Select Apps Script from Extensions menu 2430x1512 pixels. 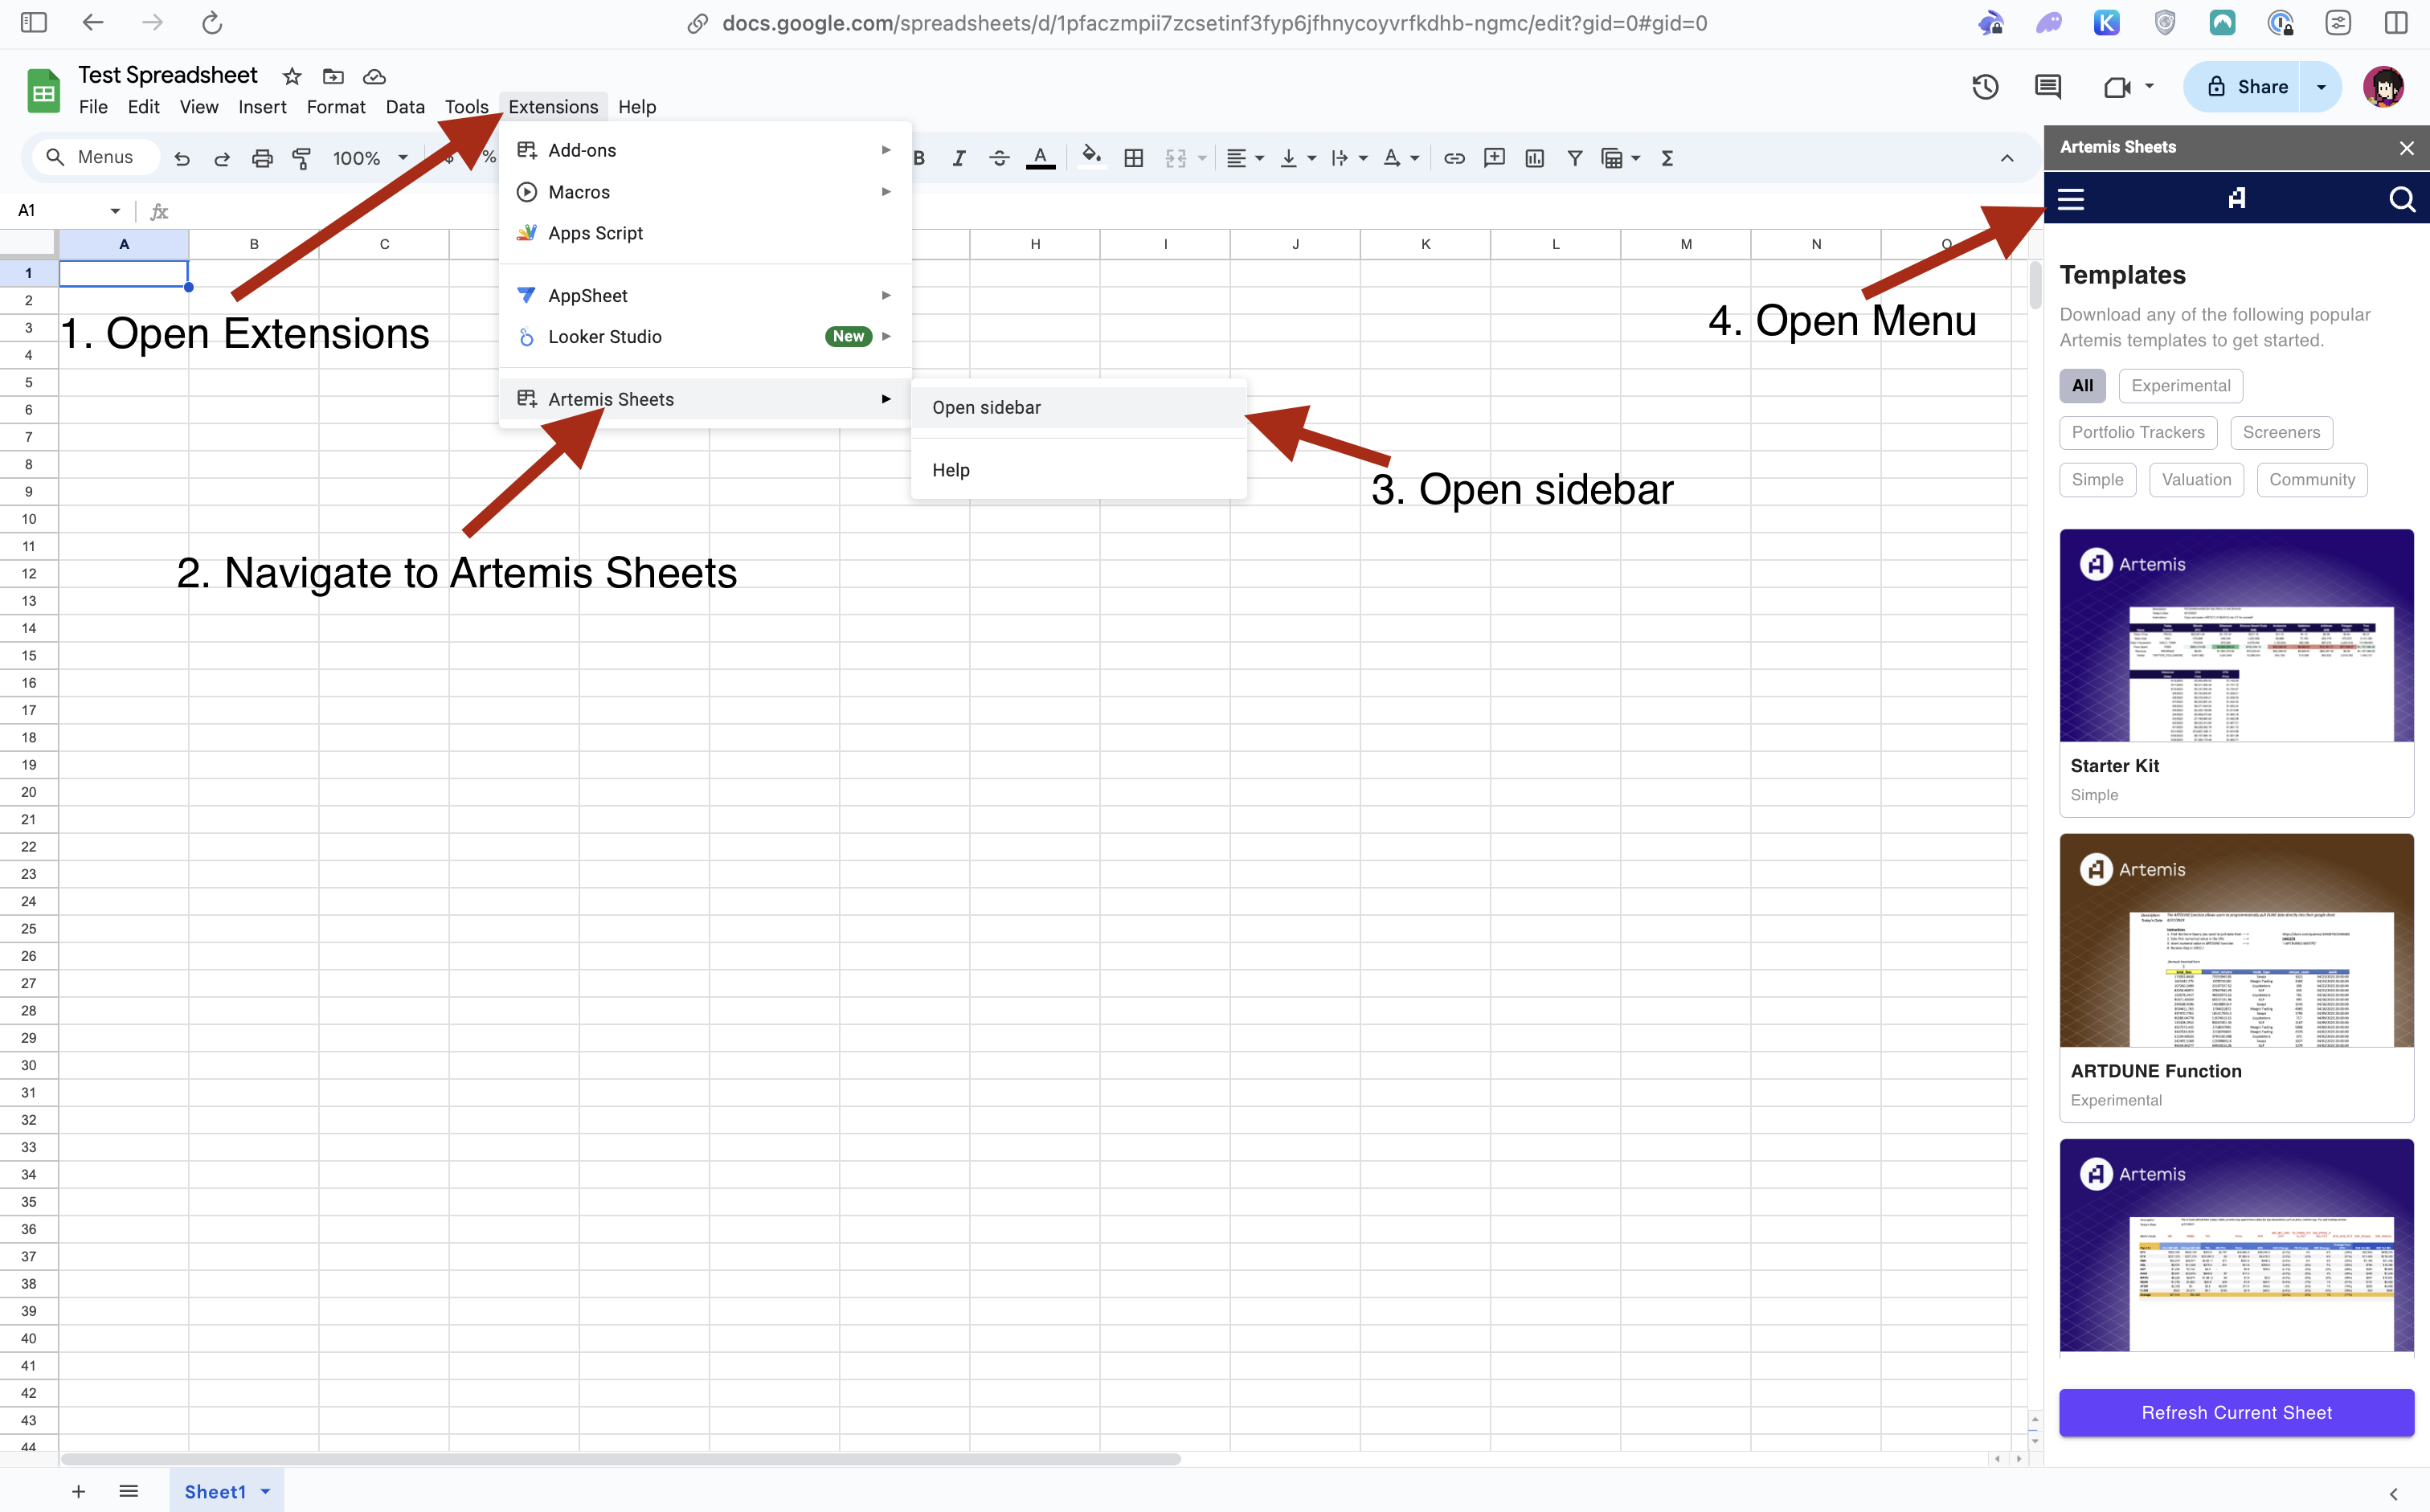click(x=704, y=233)
